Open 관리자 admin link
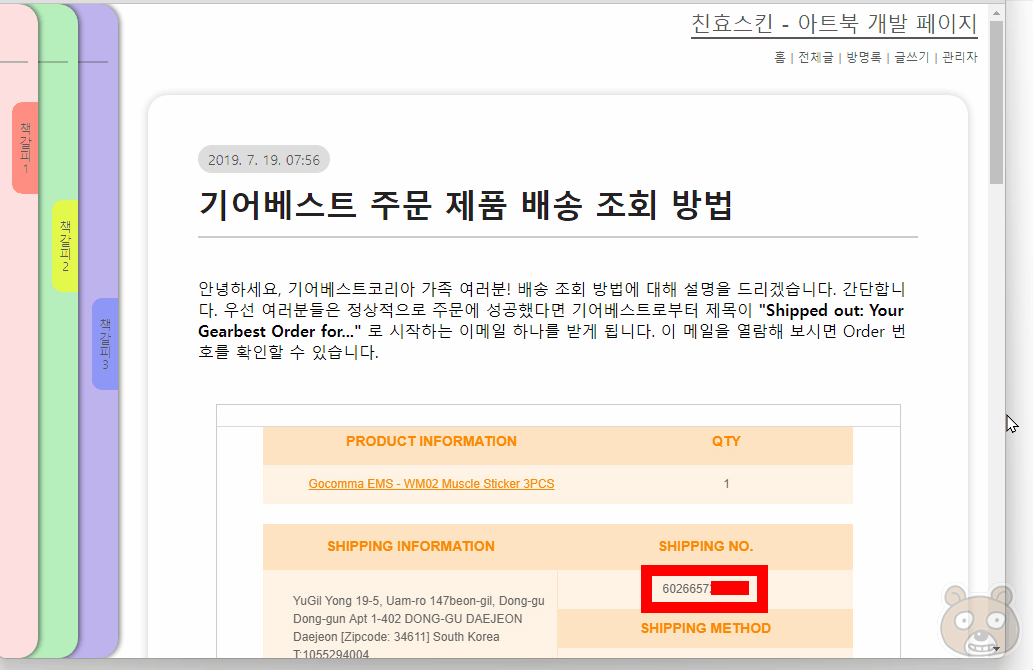This screenshot has height=670, width=1033. click(960, 58)
